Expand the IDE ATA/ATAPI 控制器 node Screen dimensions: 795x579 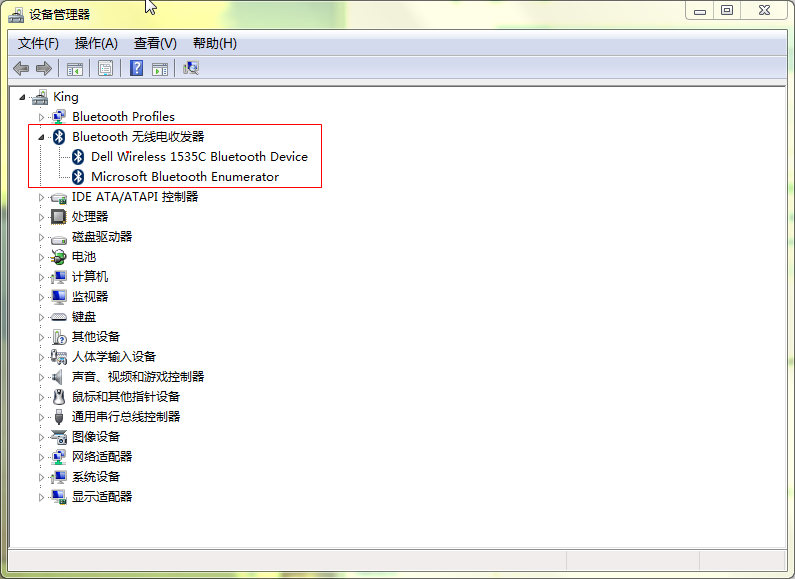click(x=41, y=197)
